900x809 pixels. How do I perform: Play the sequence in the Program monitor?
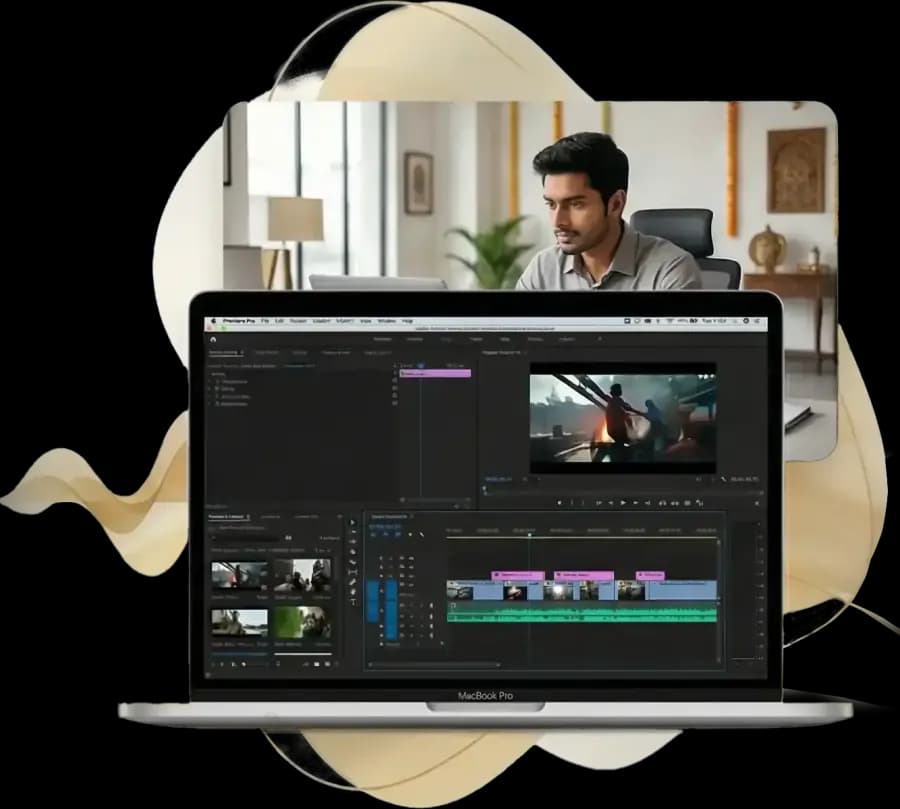(623, 503)
